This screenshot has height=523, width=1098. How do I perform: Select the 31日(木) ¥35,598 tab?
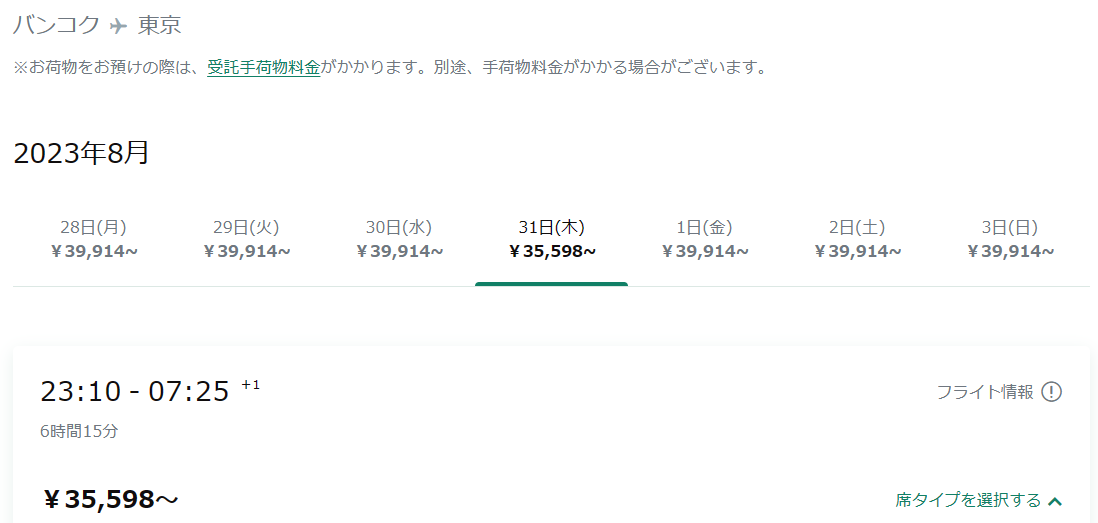pos(552,239)
